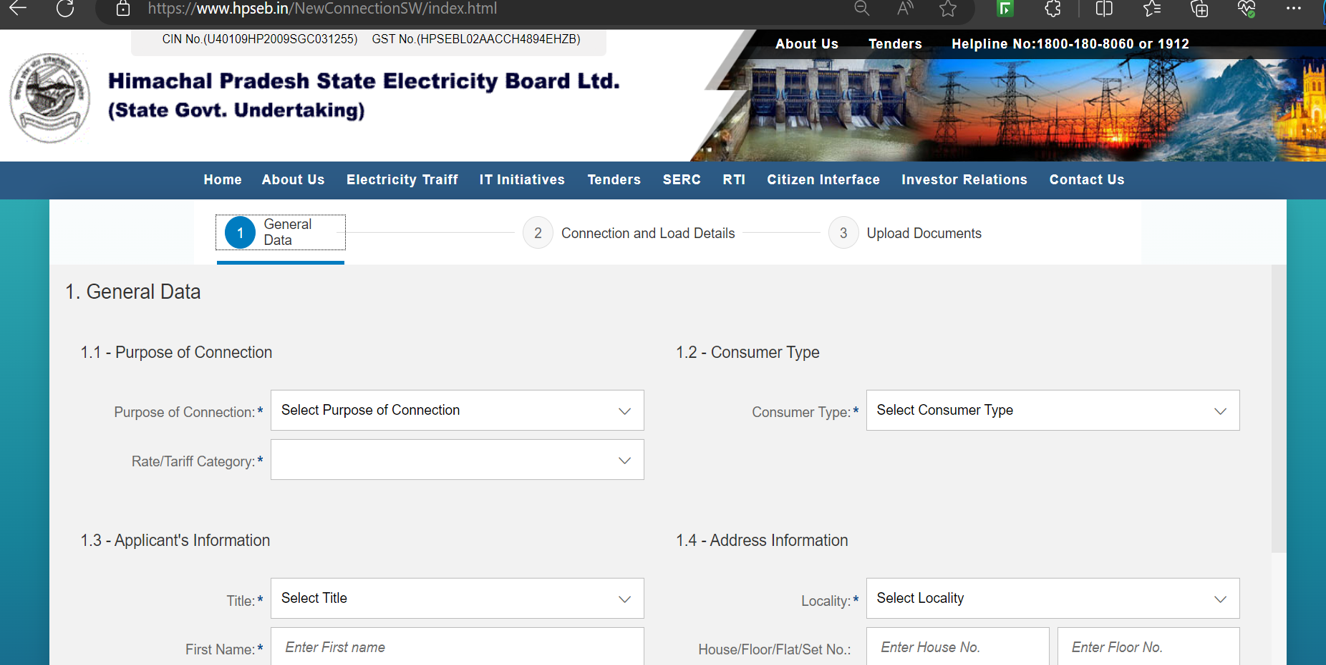Click the Enter House No. field

point(958,647)
